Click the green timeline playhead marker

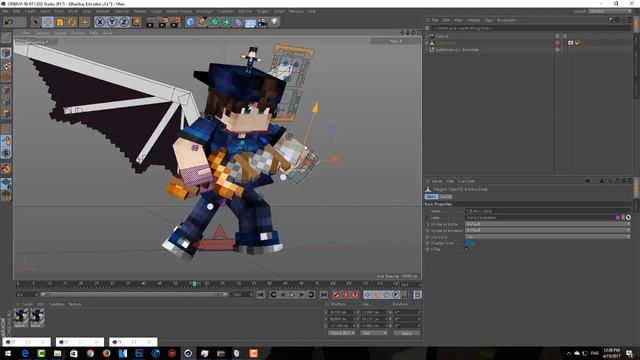click(x=195, y=284)
